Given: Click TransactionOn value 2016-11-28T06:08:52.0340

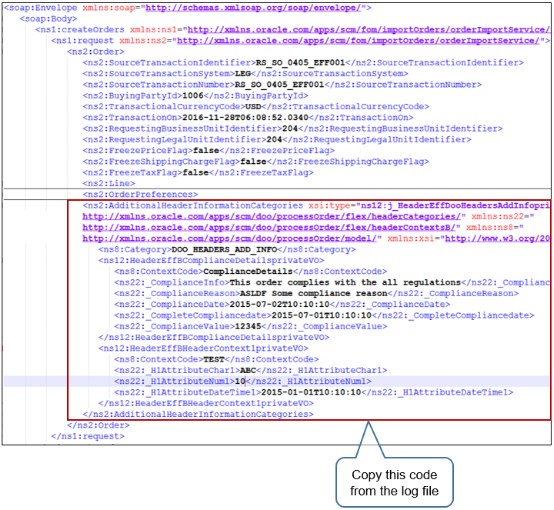Looking at the screenshot, I should (x=246, y=117).
